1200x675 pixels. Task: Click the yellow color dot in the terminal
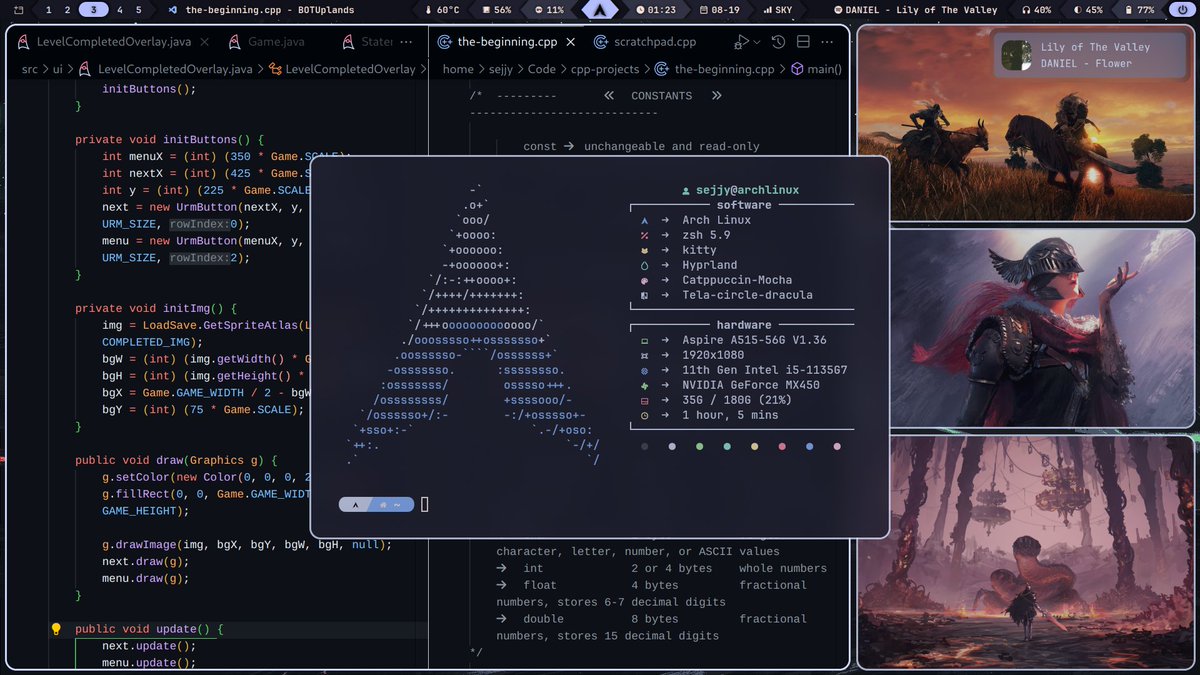tap(754, 447)
